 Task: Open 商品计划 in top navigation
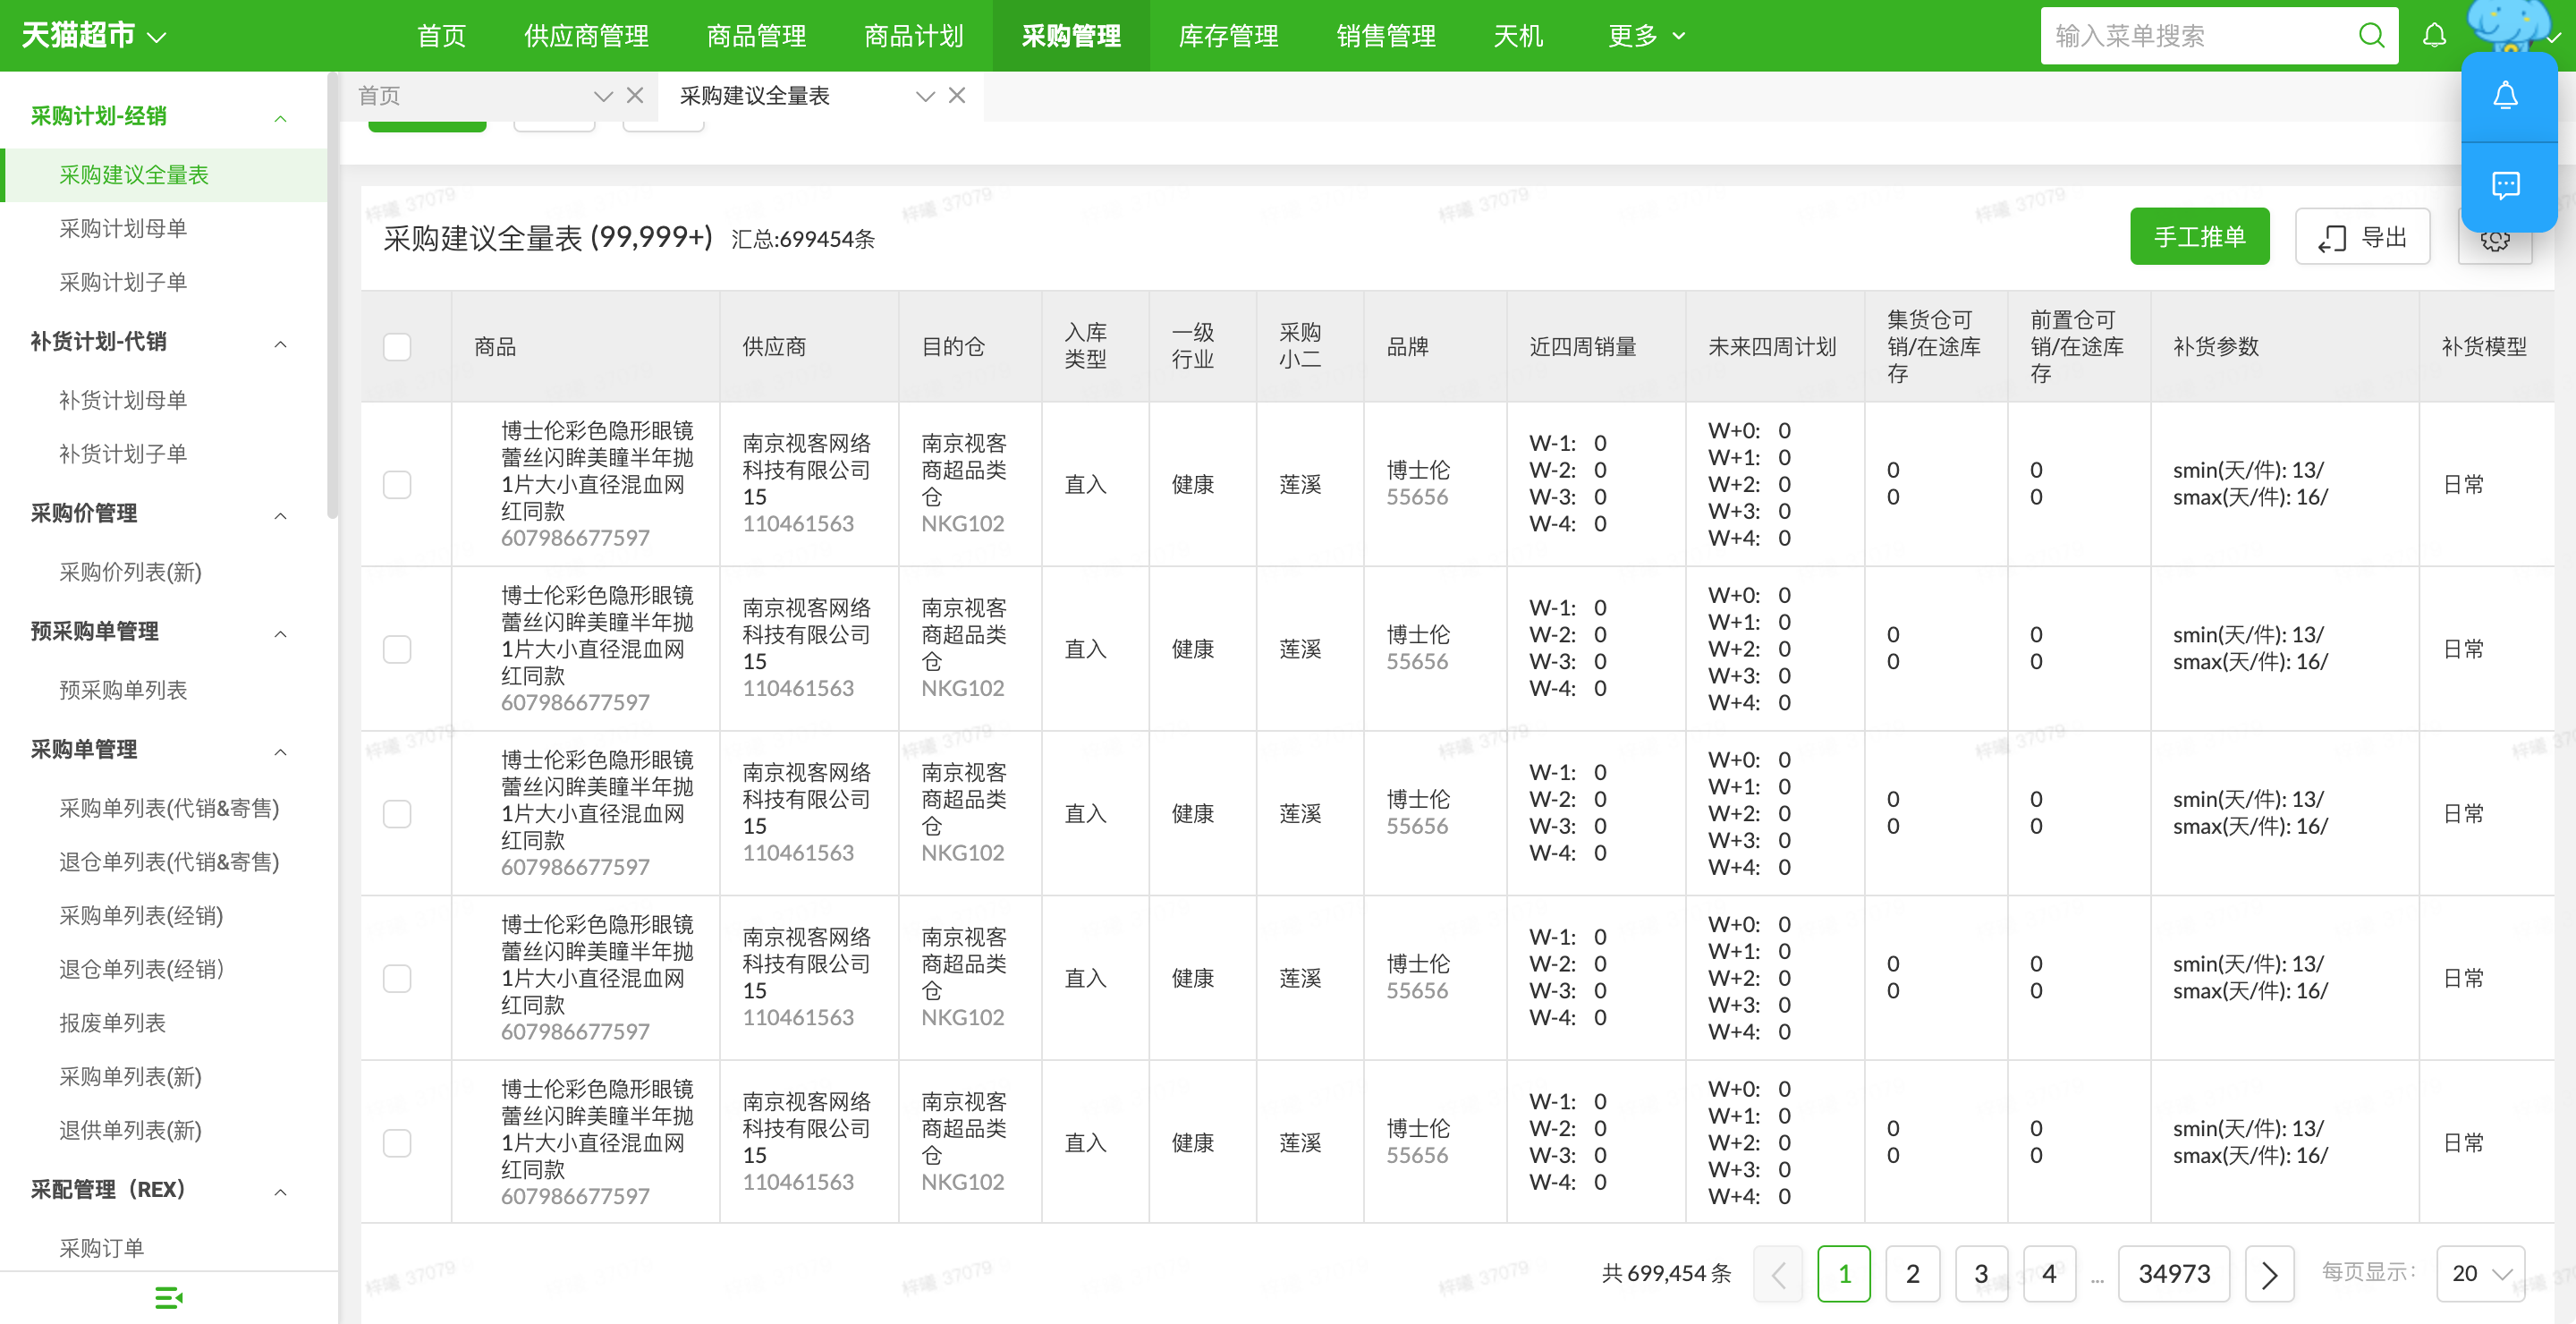tap(913, 36)
